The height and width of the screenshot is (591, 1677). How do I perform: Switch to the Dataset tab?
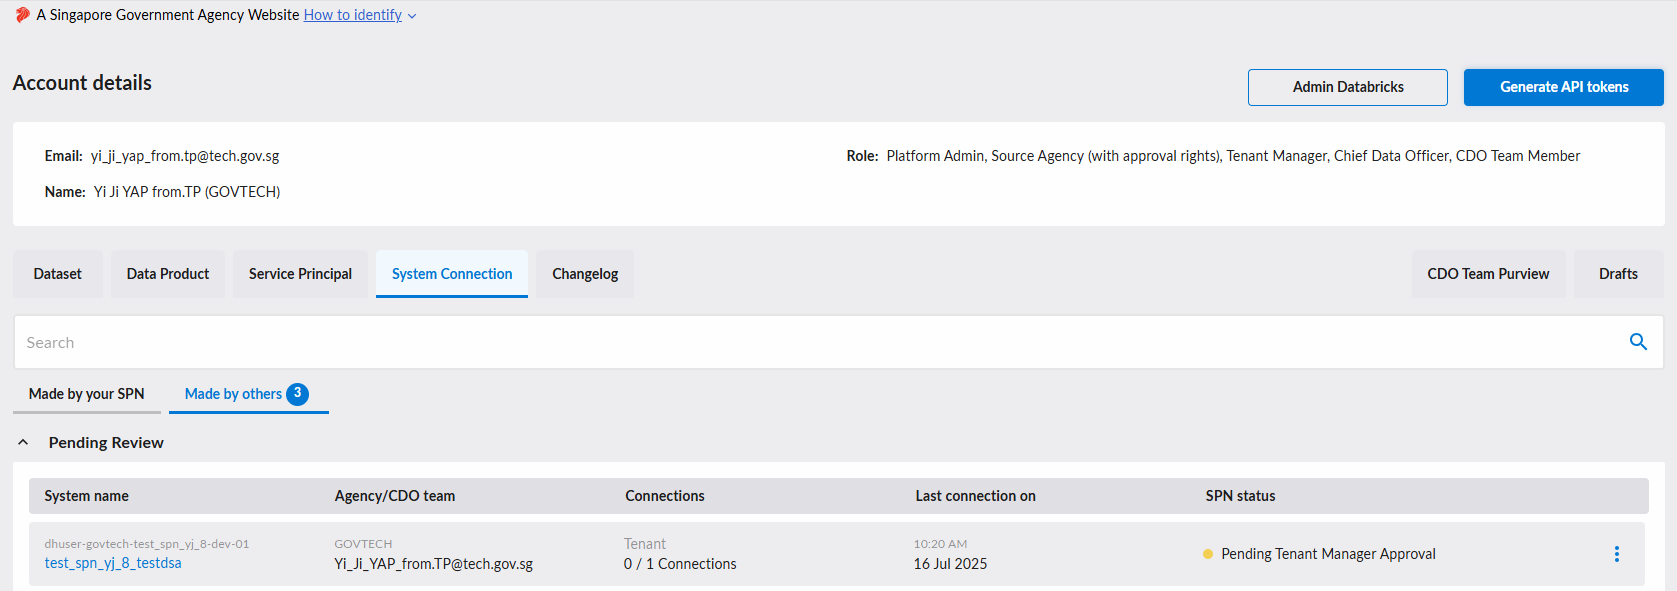pos(58,274)
